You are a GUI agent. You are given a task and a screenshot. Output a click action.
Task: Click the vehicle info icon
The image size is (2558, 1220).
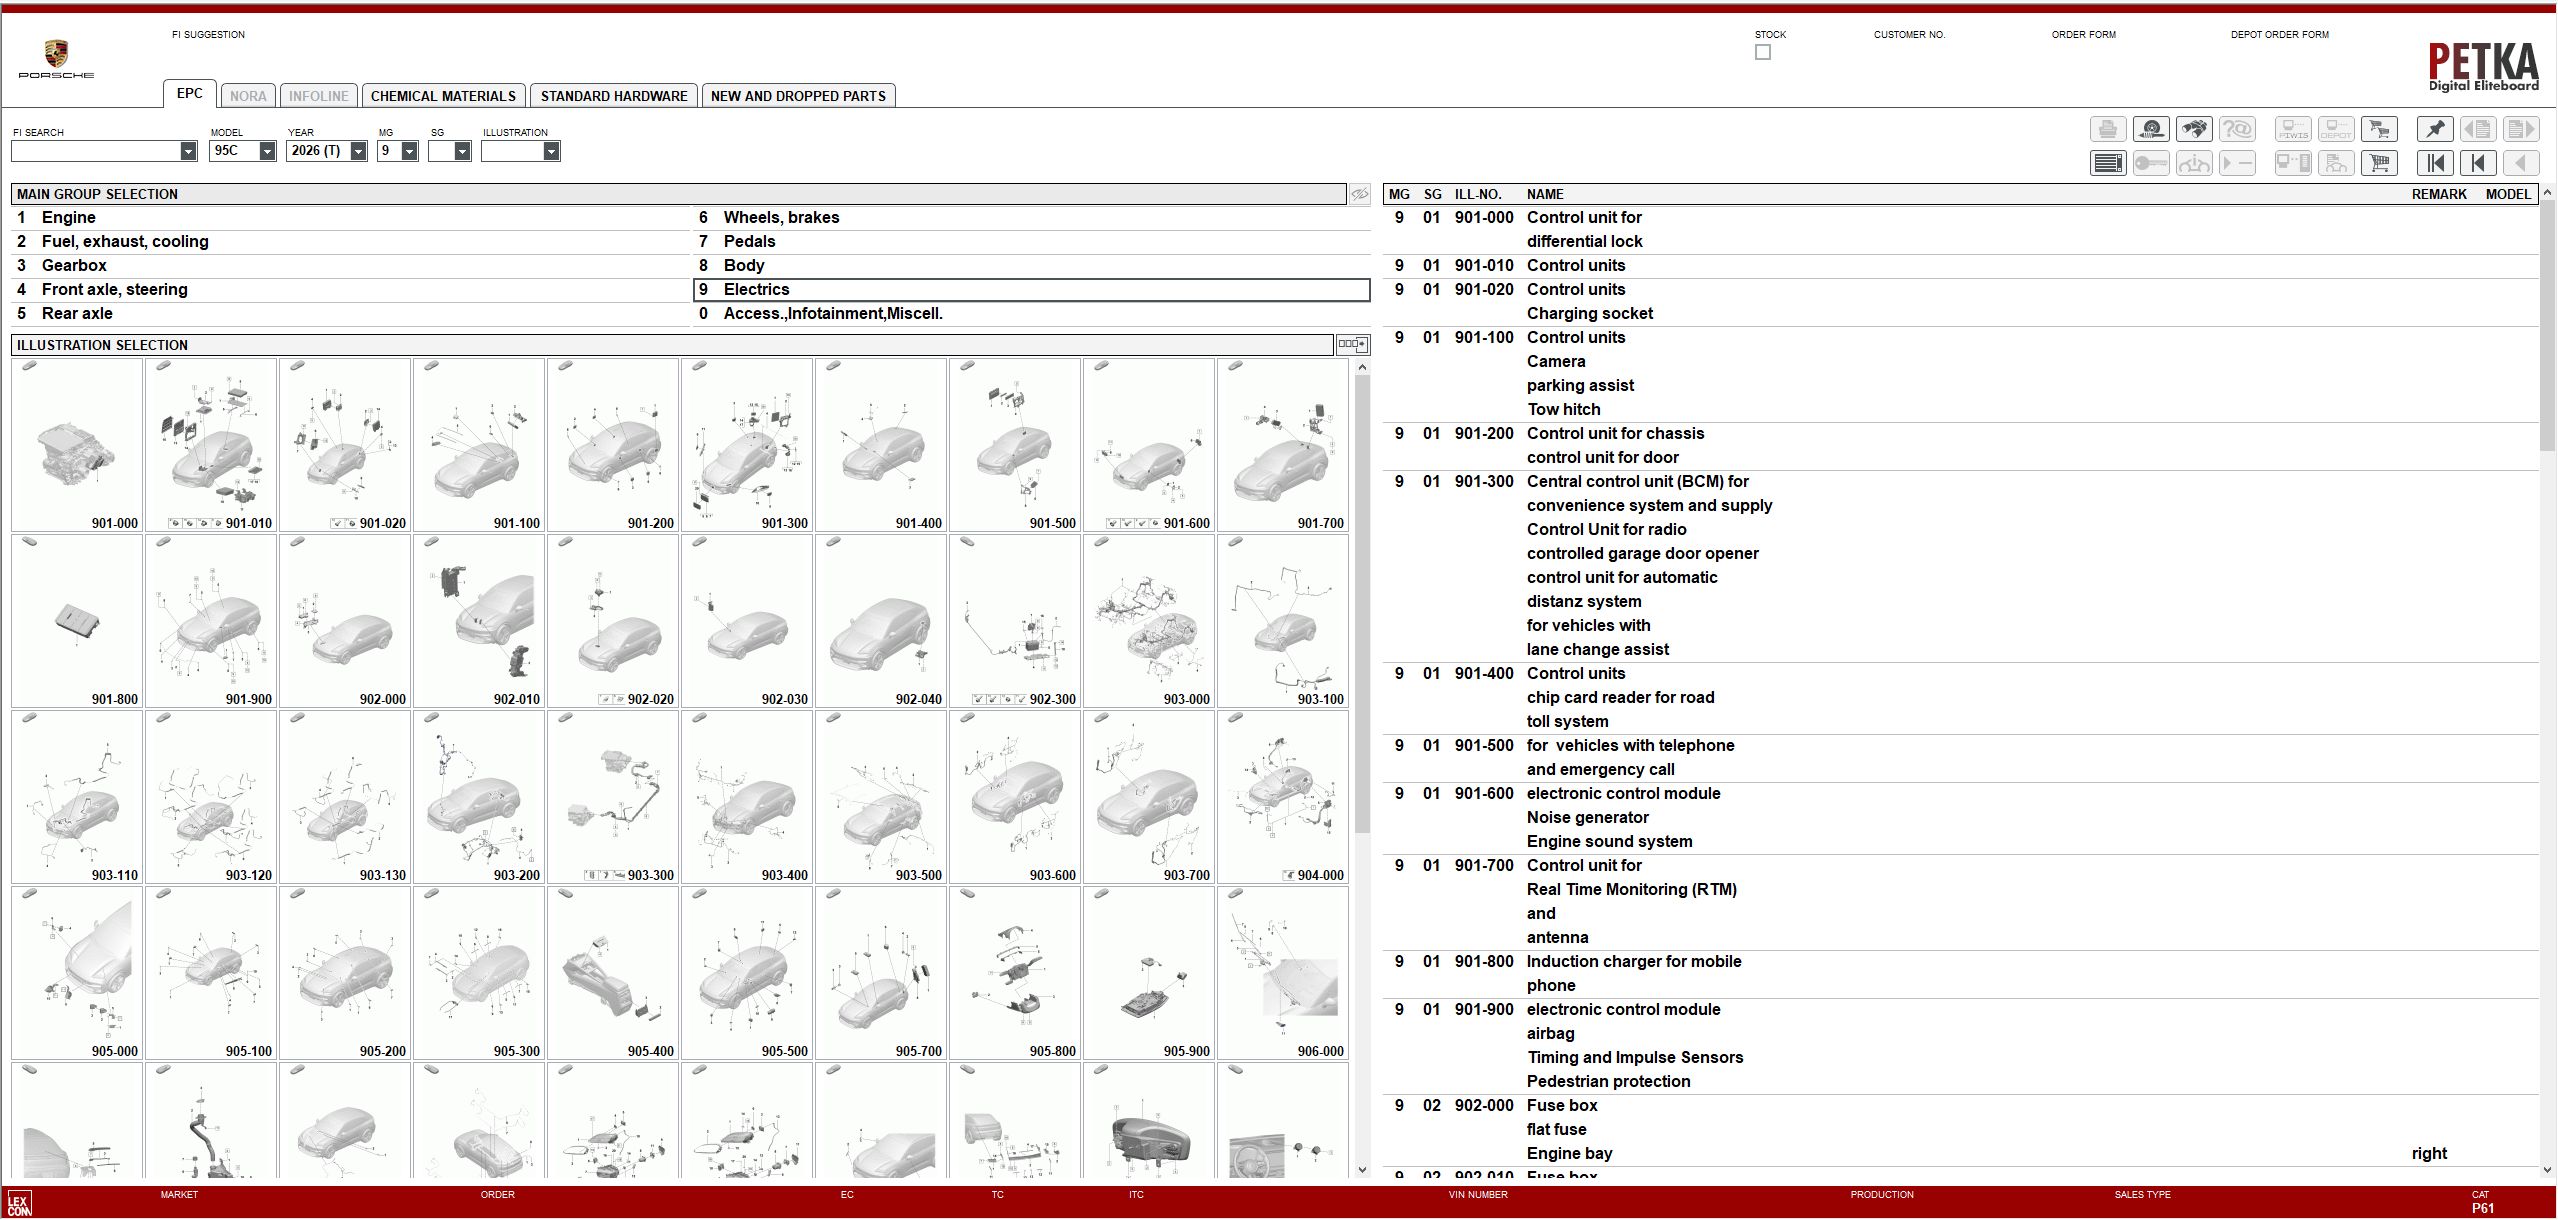2194,163
